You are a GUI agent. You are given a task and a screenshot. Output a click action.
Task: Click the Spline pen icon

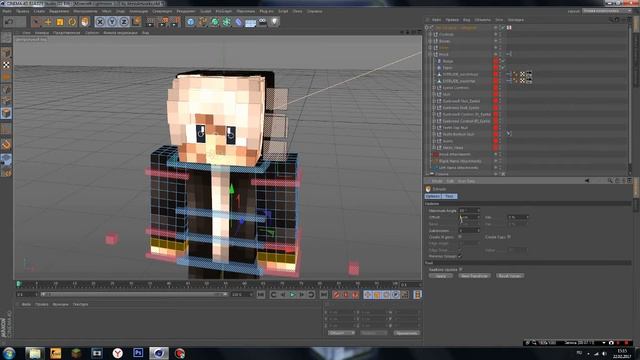202,22
